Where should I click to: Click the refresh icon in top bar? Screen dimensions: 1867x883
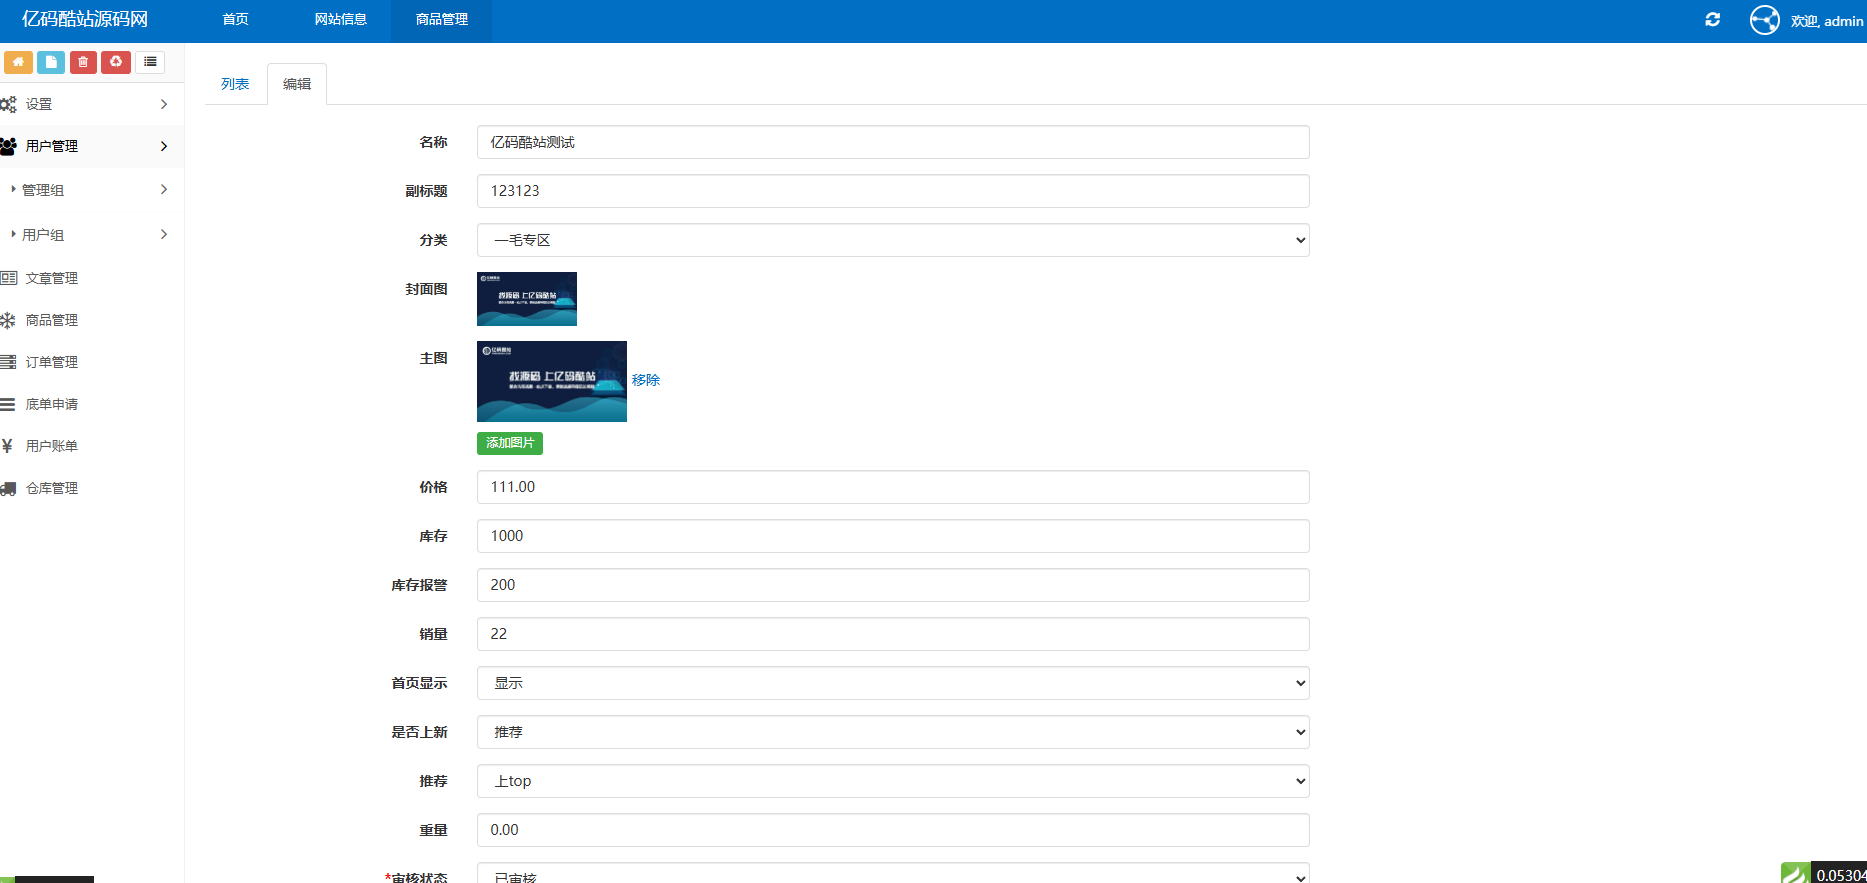tap(1712, 20)
